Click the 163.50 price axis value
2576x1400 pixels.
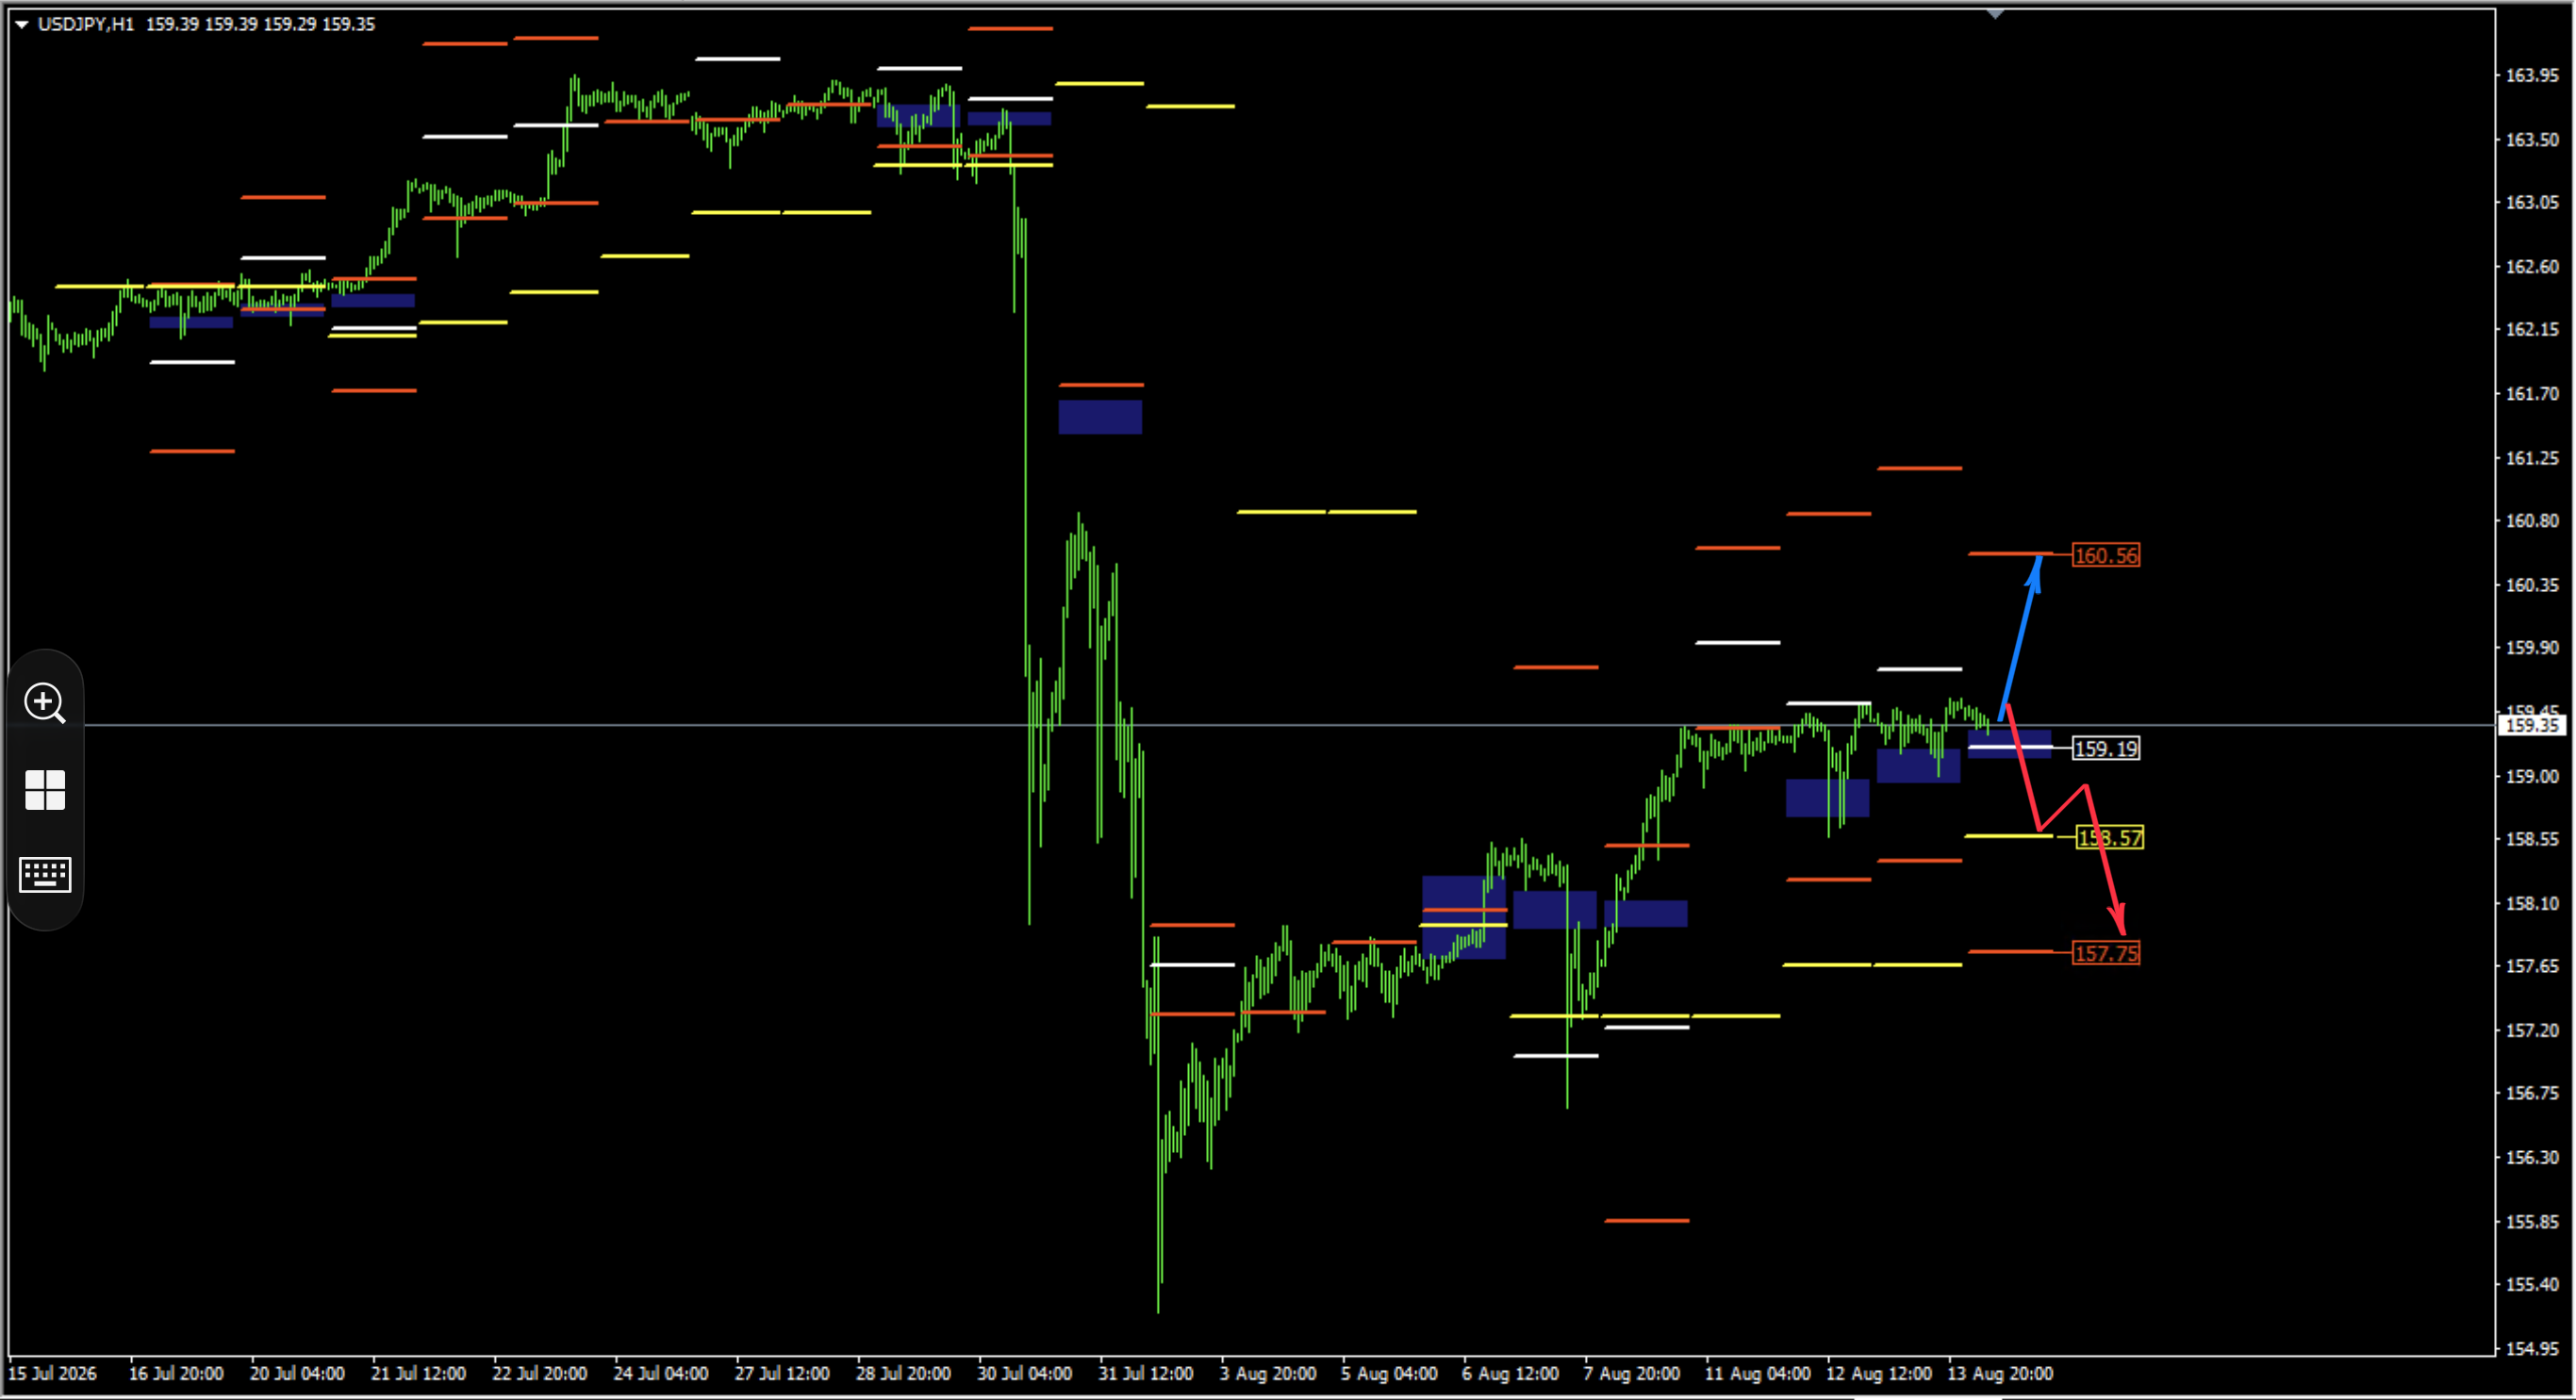2532,139
